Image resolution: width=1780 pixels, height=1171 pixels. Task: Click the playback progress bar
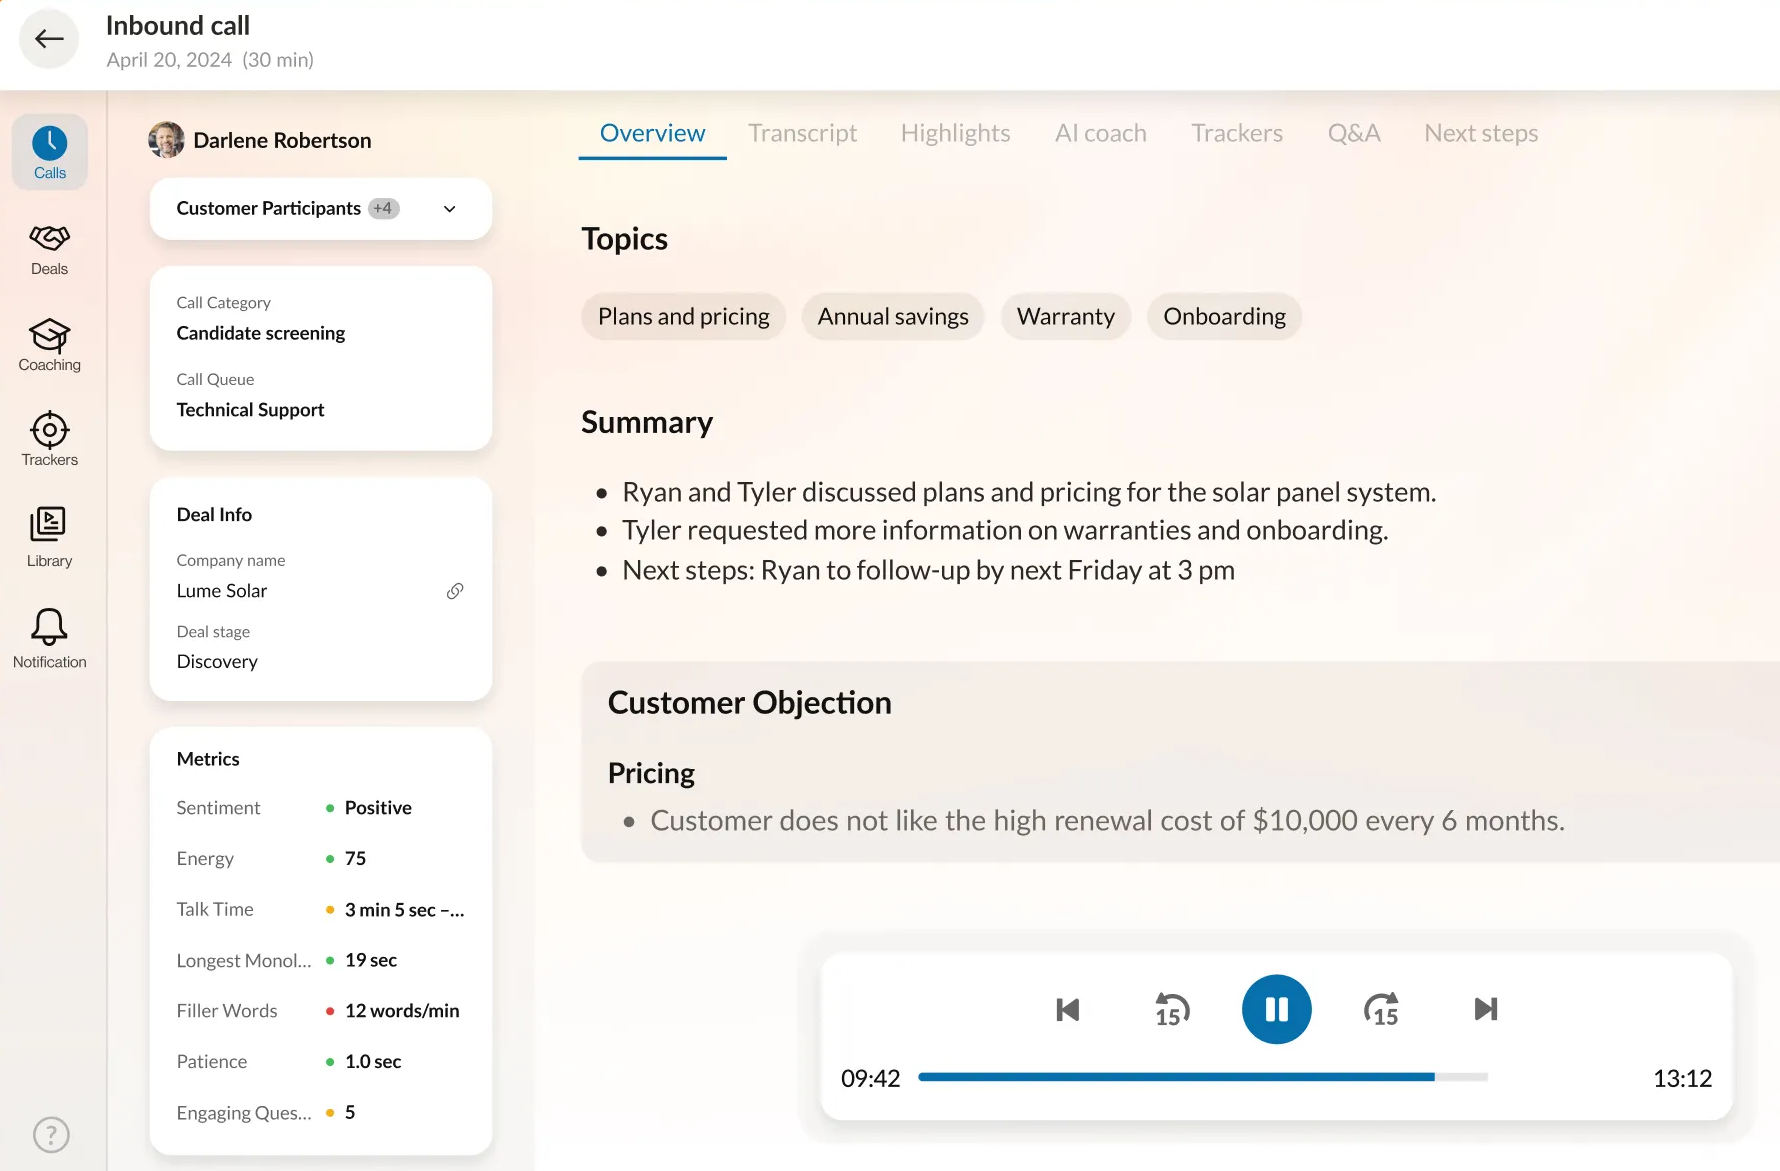point(1203,1077)
